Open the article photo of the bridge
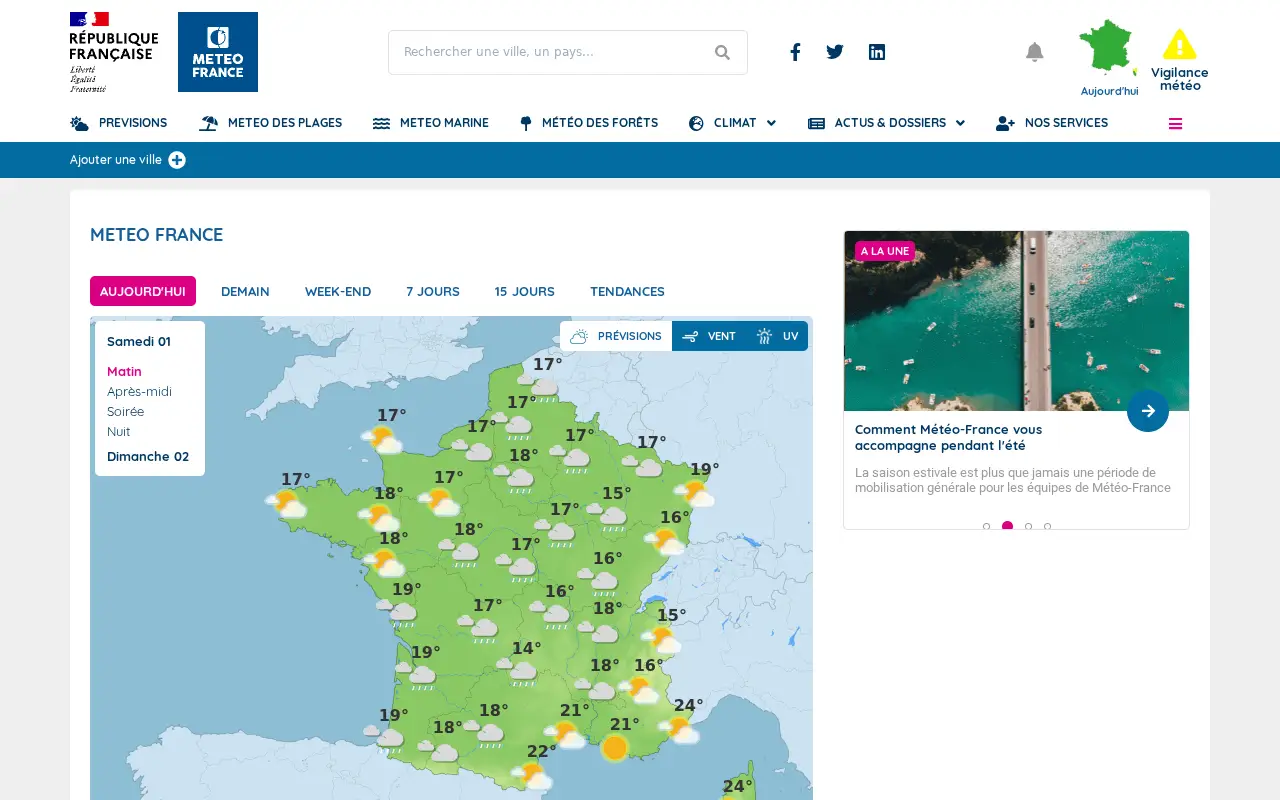The height and width of the screenshot is (800, 1280). [1016, 321]
